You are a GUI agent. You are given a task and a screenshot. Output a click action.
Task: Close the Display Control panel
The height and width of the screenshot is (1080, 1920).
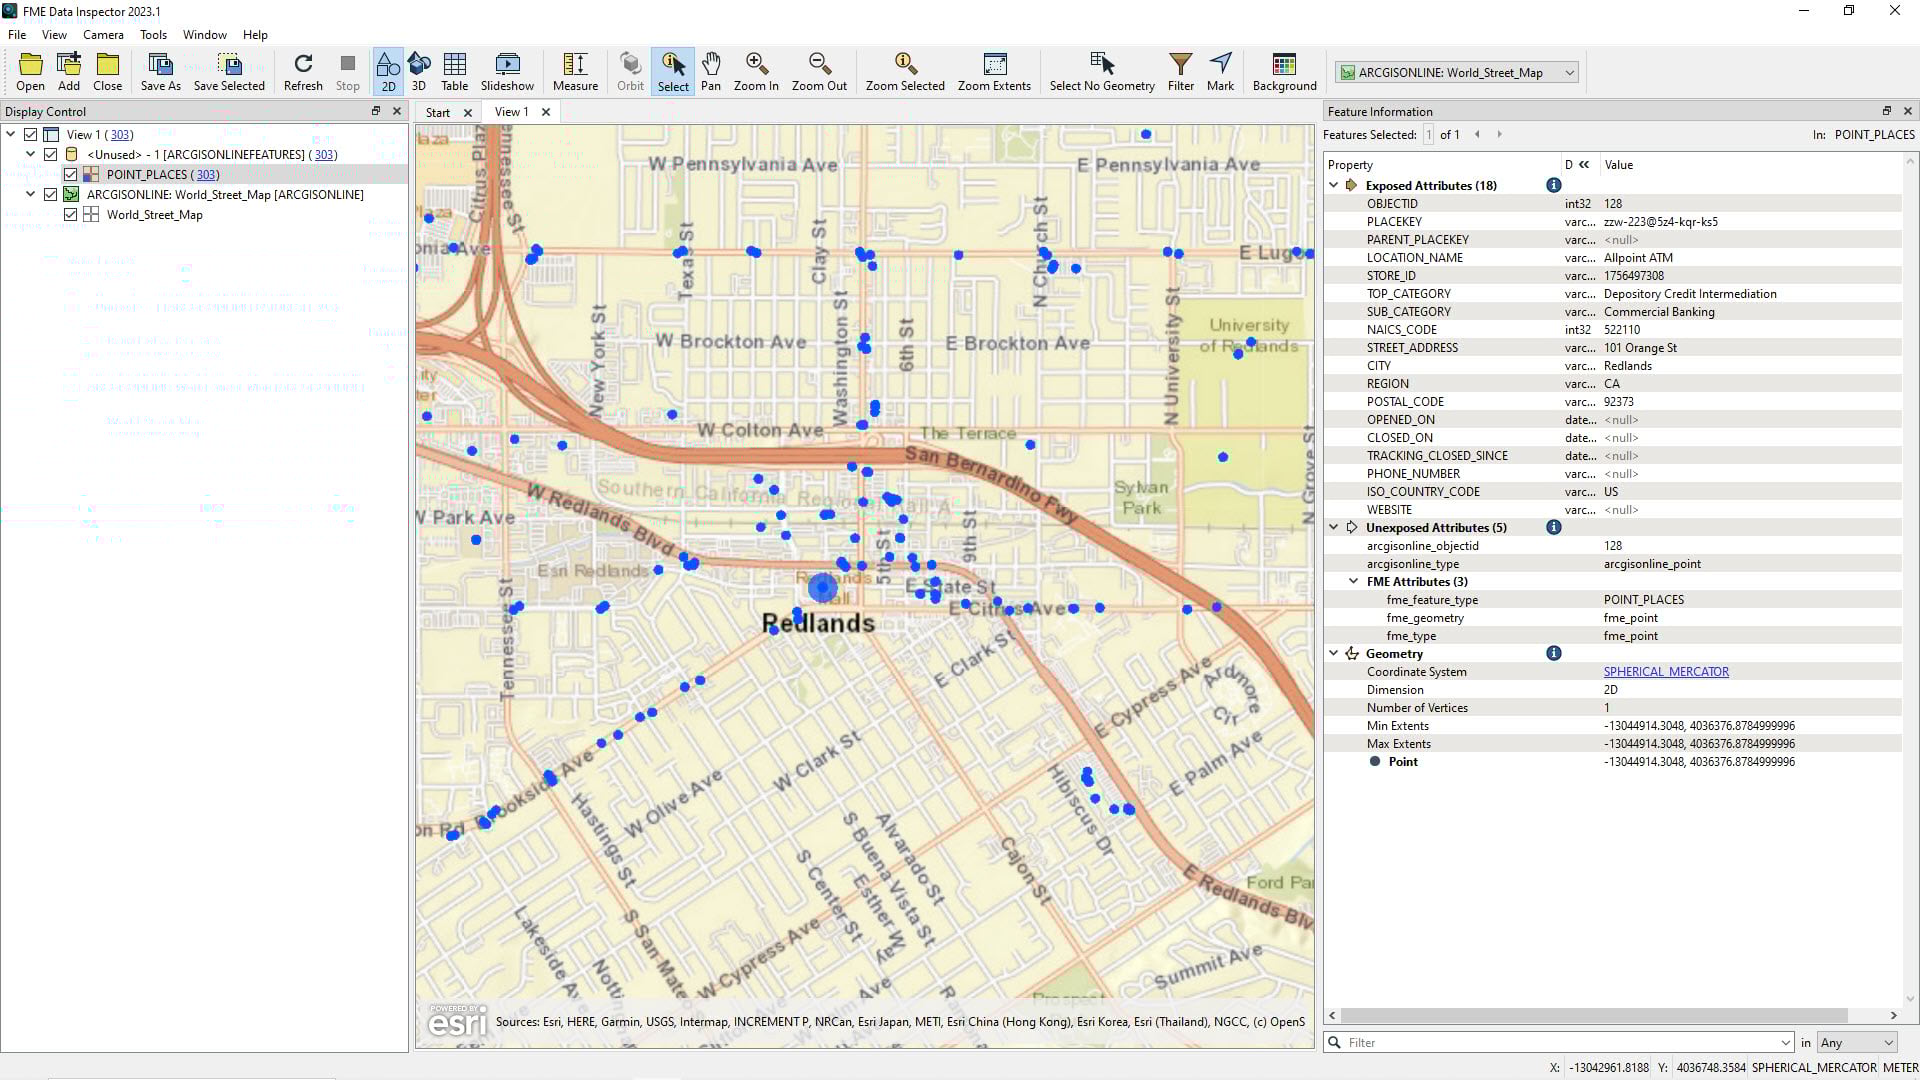click(x=397, y=111)
